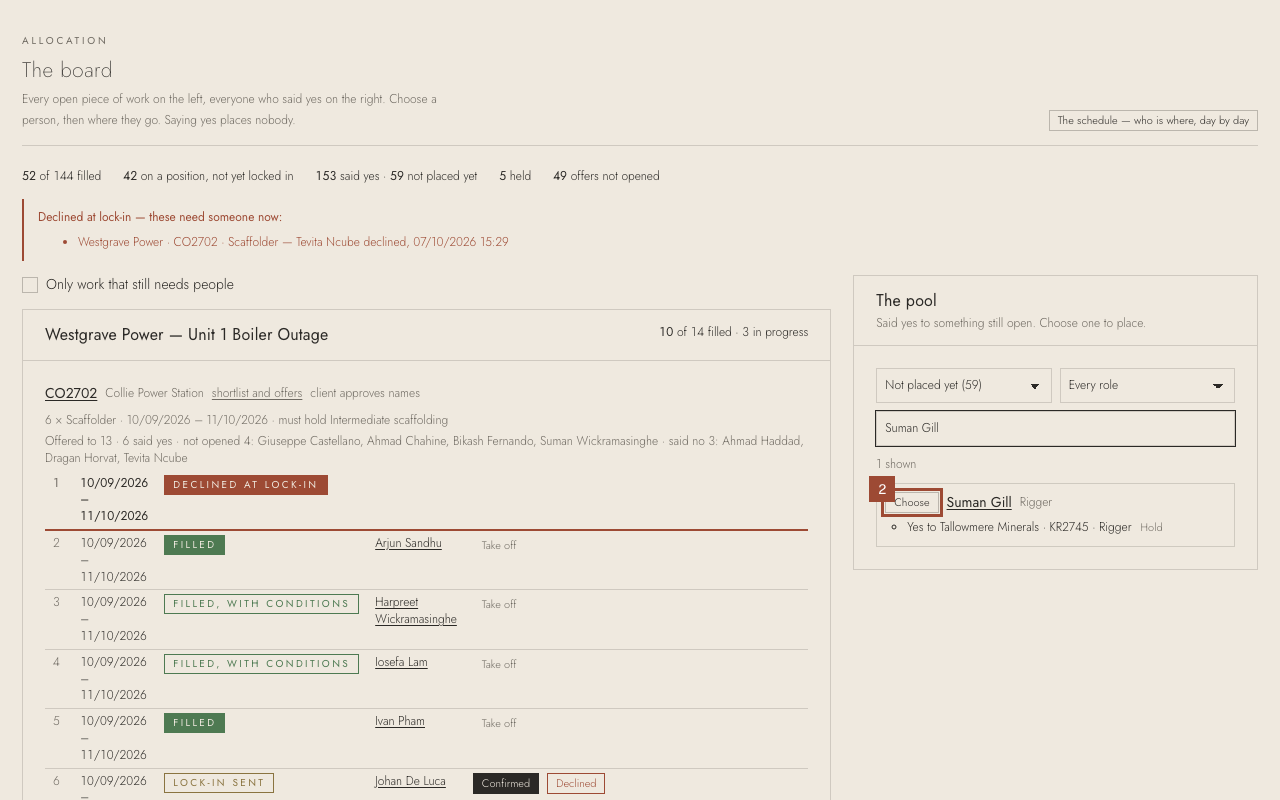Click the 'client approves names' note

pos(365,393)
